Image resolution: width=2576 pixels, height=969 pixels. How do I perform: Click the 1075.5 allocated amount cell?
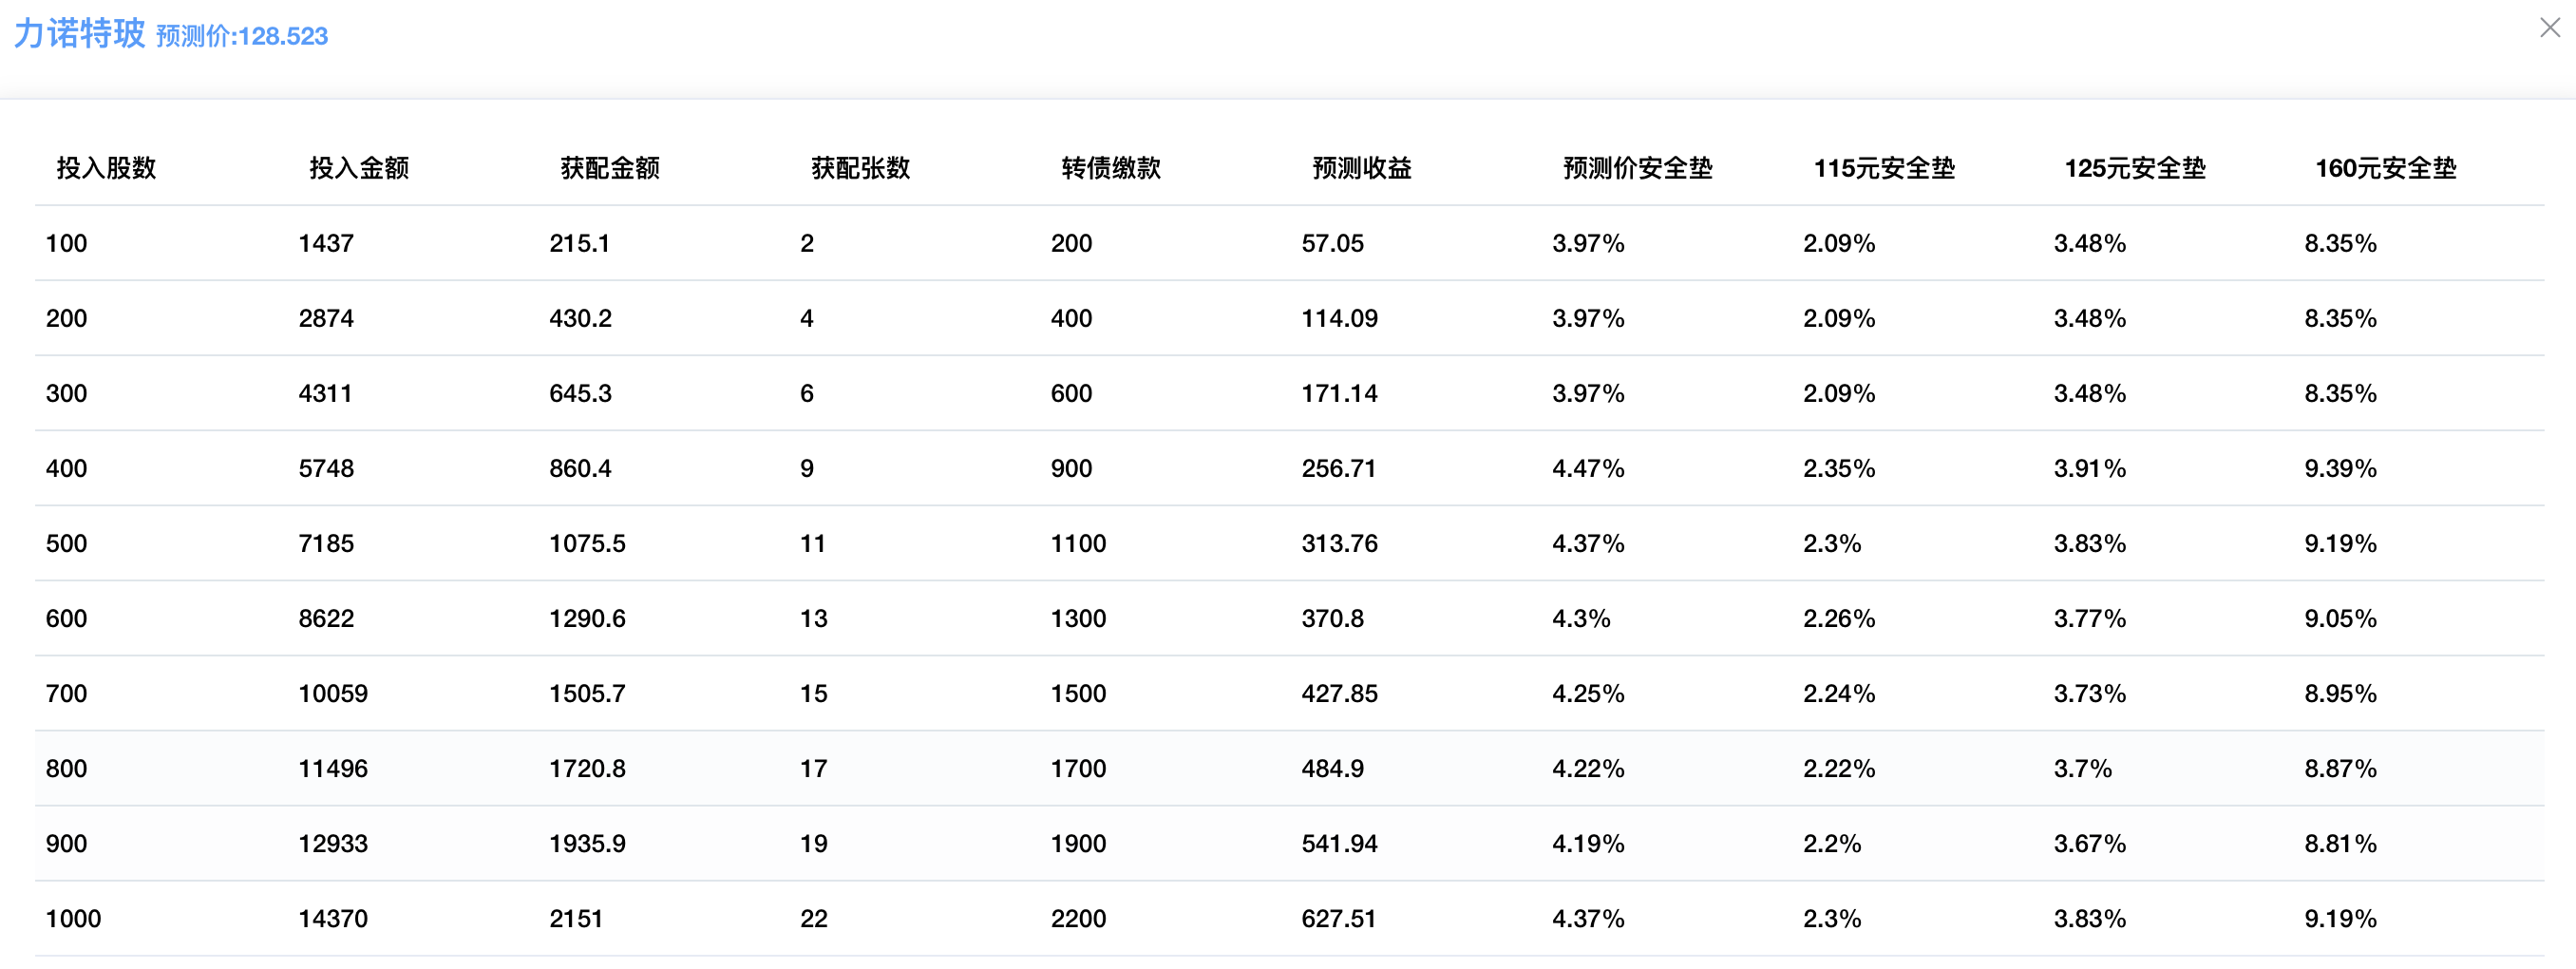[x=587, y=543]
